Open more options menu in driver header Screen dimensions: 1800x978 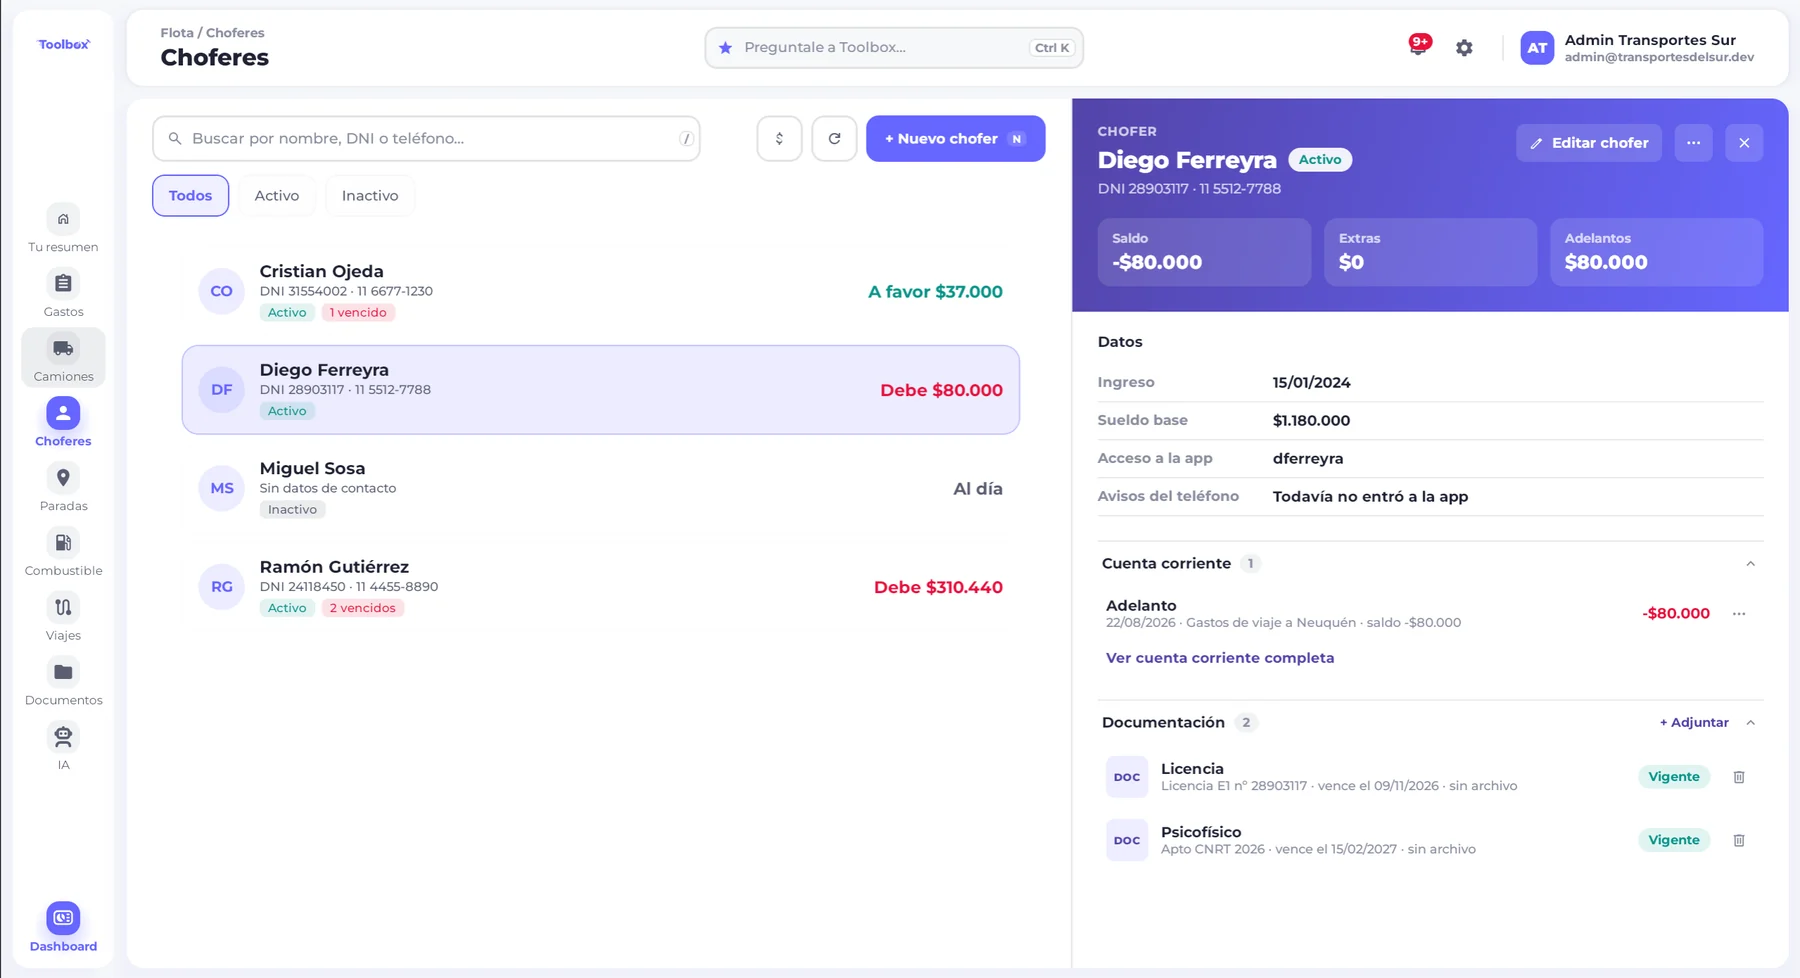point(1693,143)
